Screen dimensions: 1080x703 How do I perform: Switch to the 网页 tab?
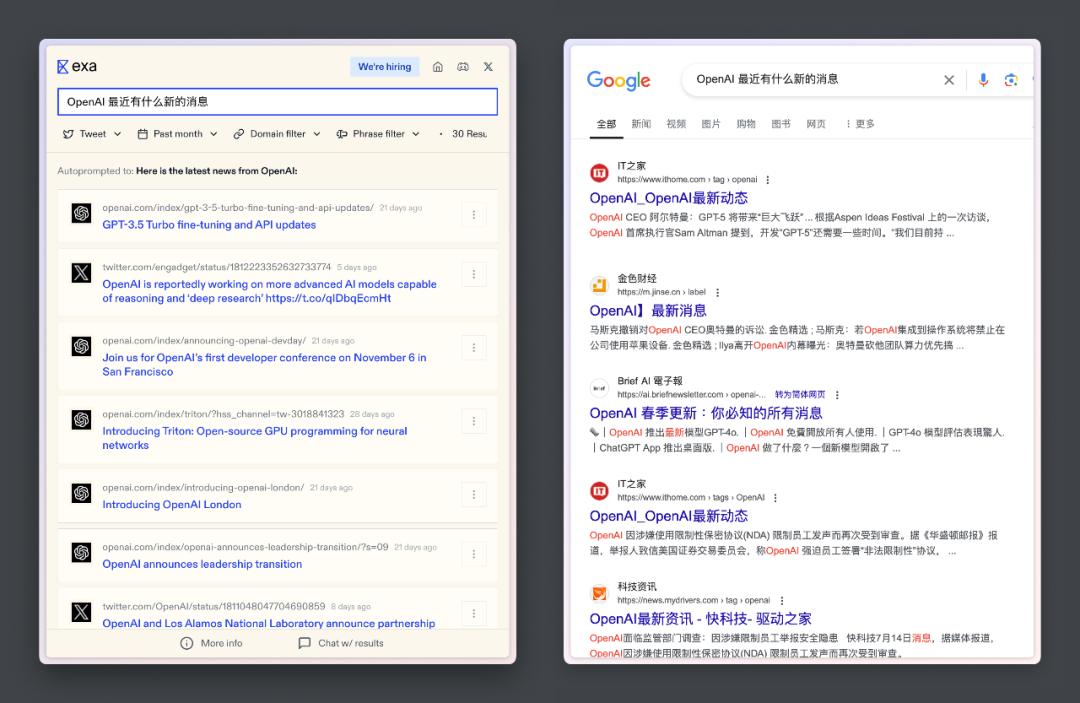click(816, 124)
